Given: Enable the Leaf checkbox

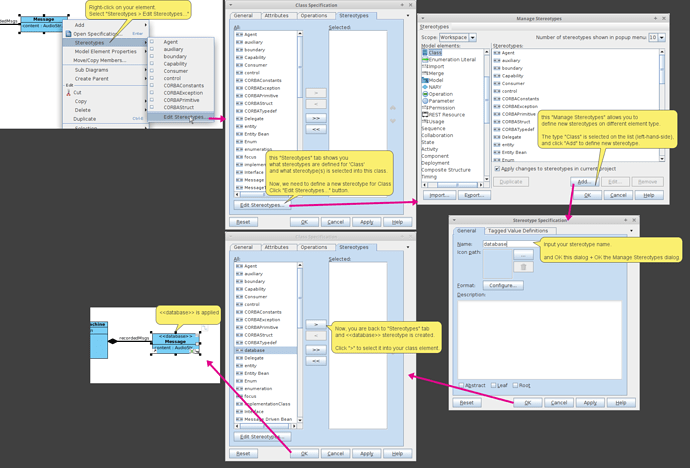Looking at the screenshot, I should click(493, 385).
